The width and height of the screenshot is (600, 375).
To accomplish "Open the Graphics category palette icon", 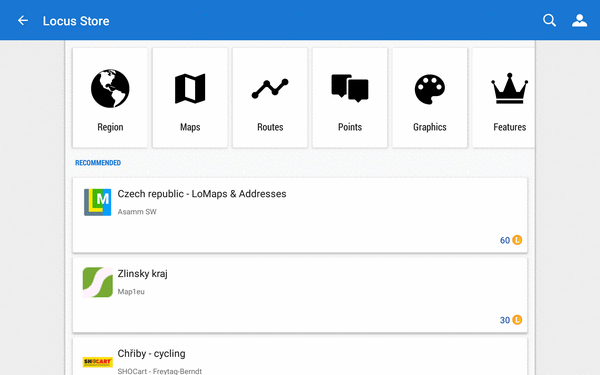I will pyautogui.click(x=430, y=89).
